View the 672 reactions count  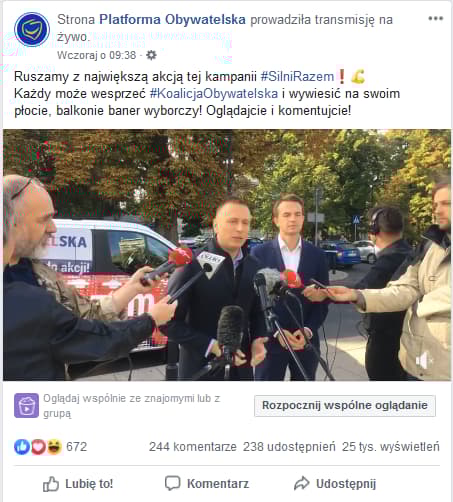pos(76,447)
